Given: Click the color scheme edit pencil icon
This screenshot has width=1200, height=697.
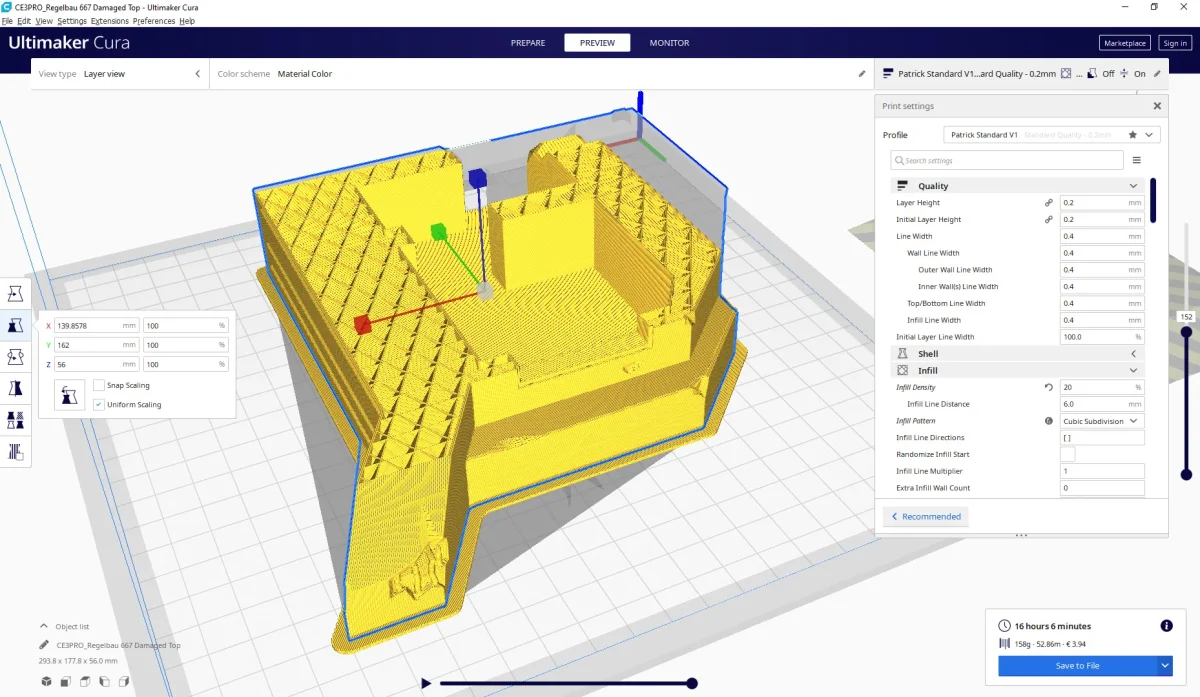Looking at the screenshot, I should [862, 73].
